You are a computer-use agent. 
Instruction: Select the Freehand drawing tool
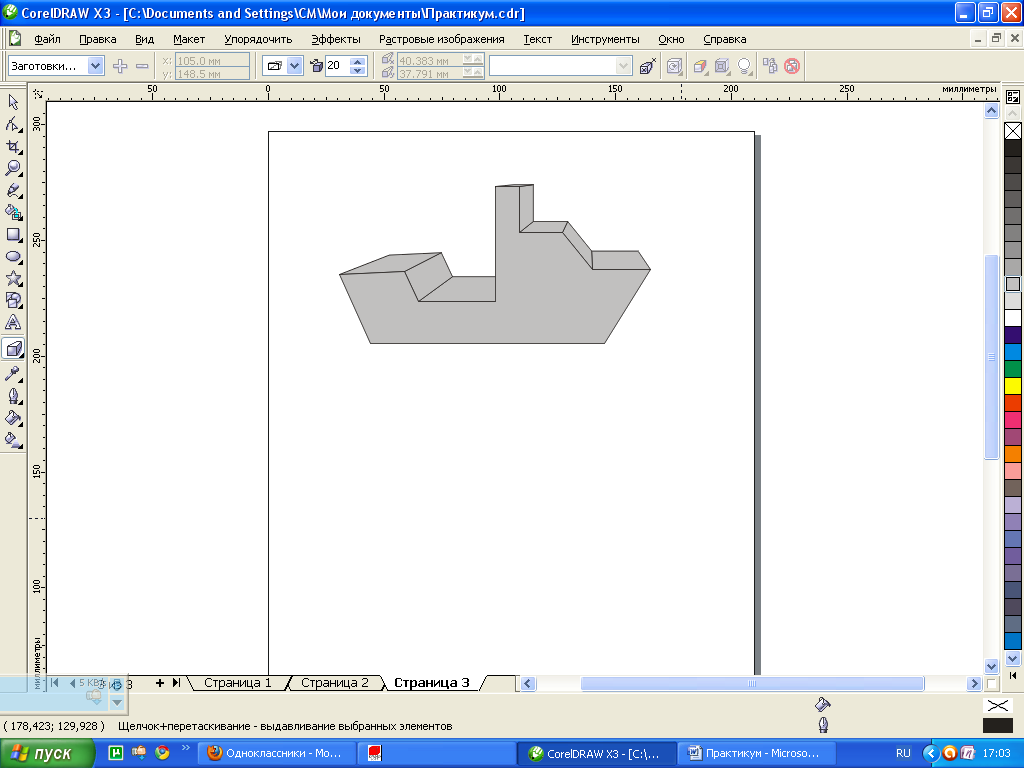tap(13, 190)
